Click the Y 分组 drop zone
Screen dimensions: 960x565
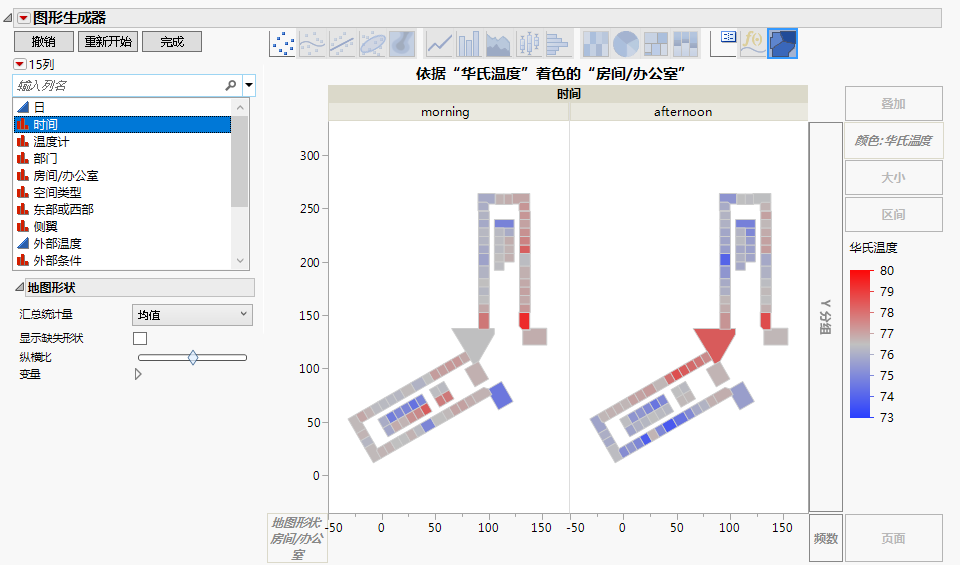point(826,317)
